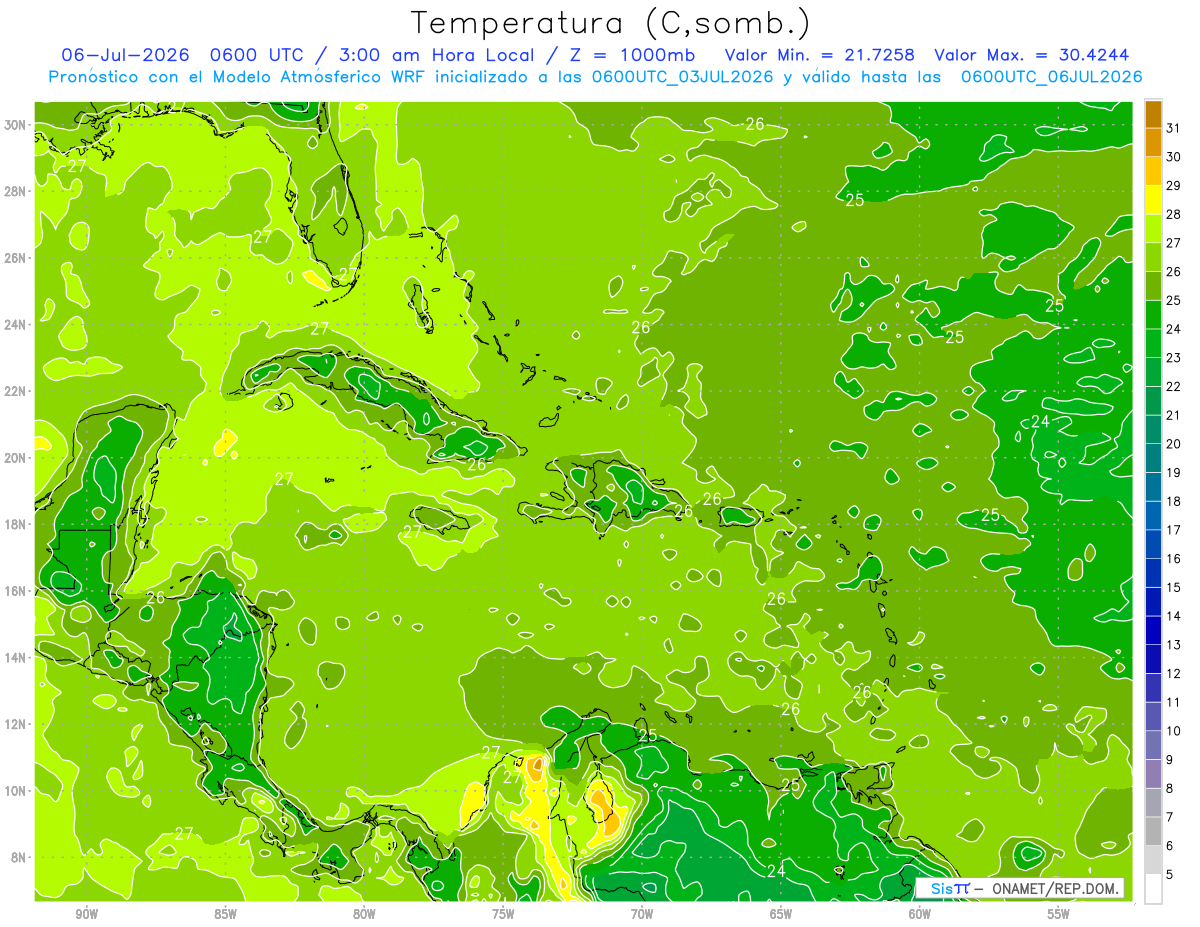Screen dimensions: 1200x927
Task: Pick the brown swatch above 31 on scale
Action: coord(1153,115)
